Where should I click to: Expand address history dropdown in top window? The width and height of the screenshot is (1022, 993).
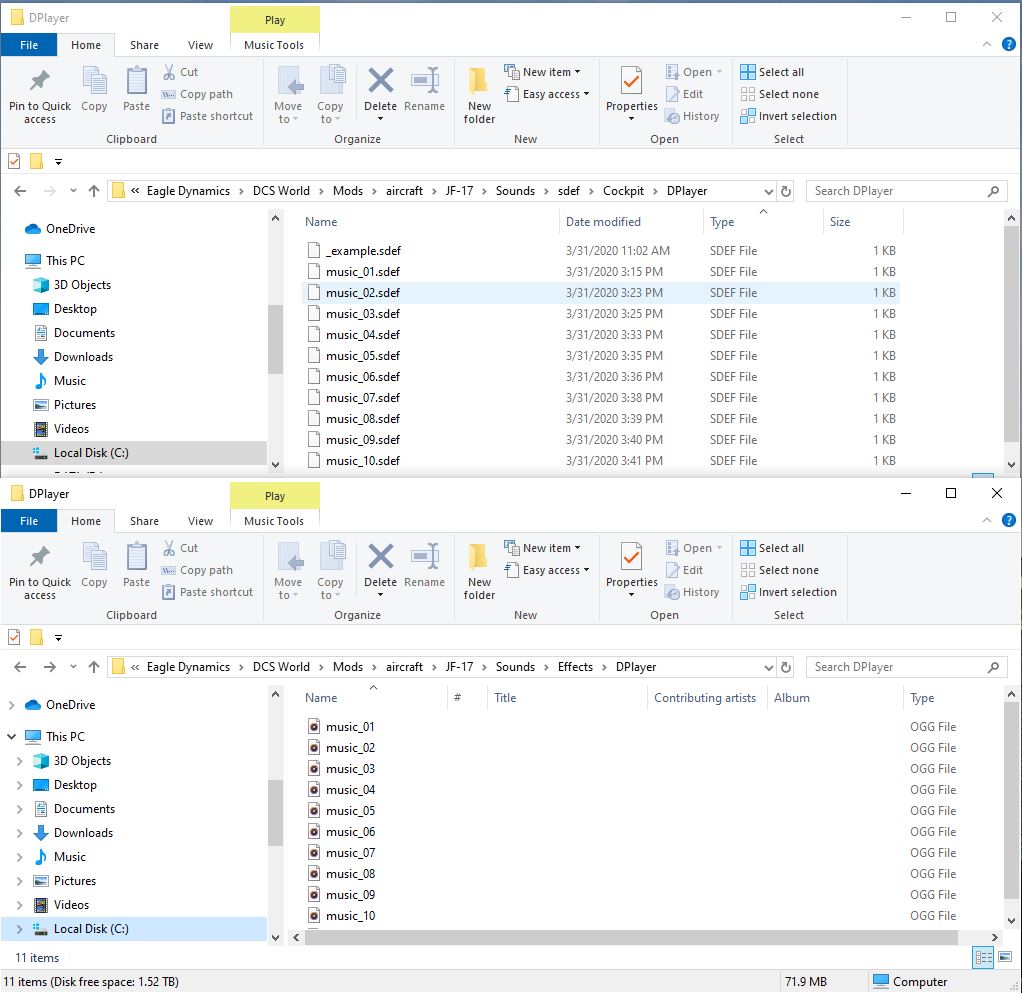coord(768,192)
